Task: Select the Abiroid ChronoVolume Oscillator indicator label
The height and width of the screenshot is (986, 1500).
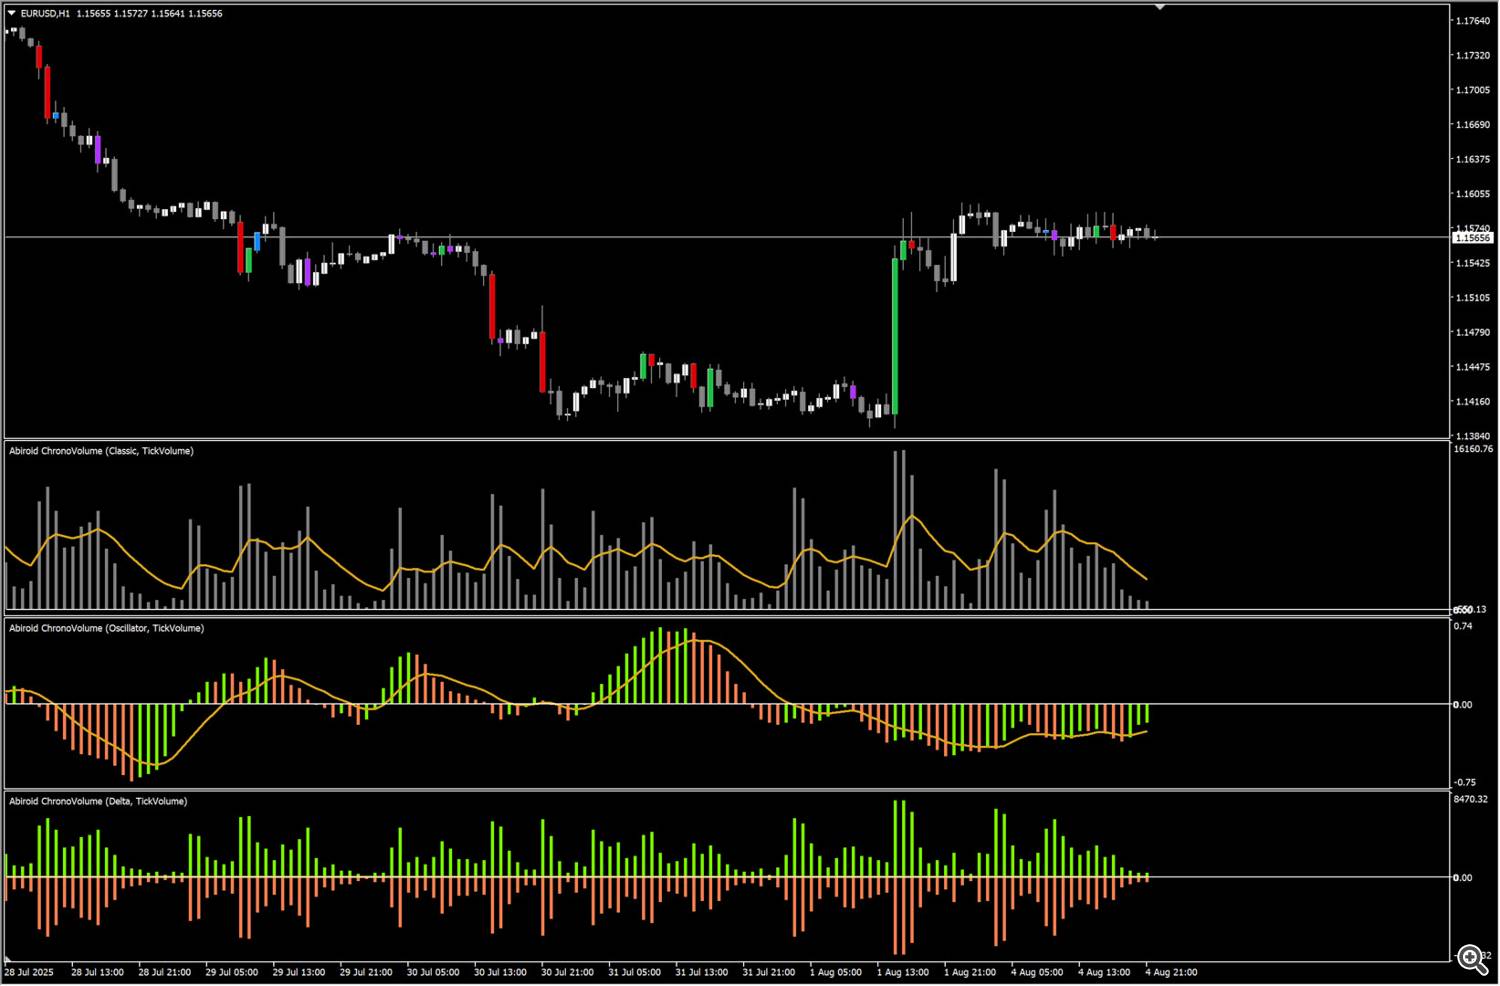Action: (106, 628)
